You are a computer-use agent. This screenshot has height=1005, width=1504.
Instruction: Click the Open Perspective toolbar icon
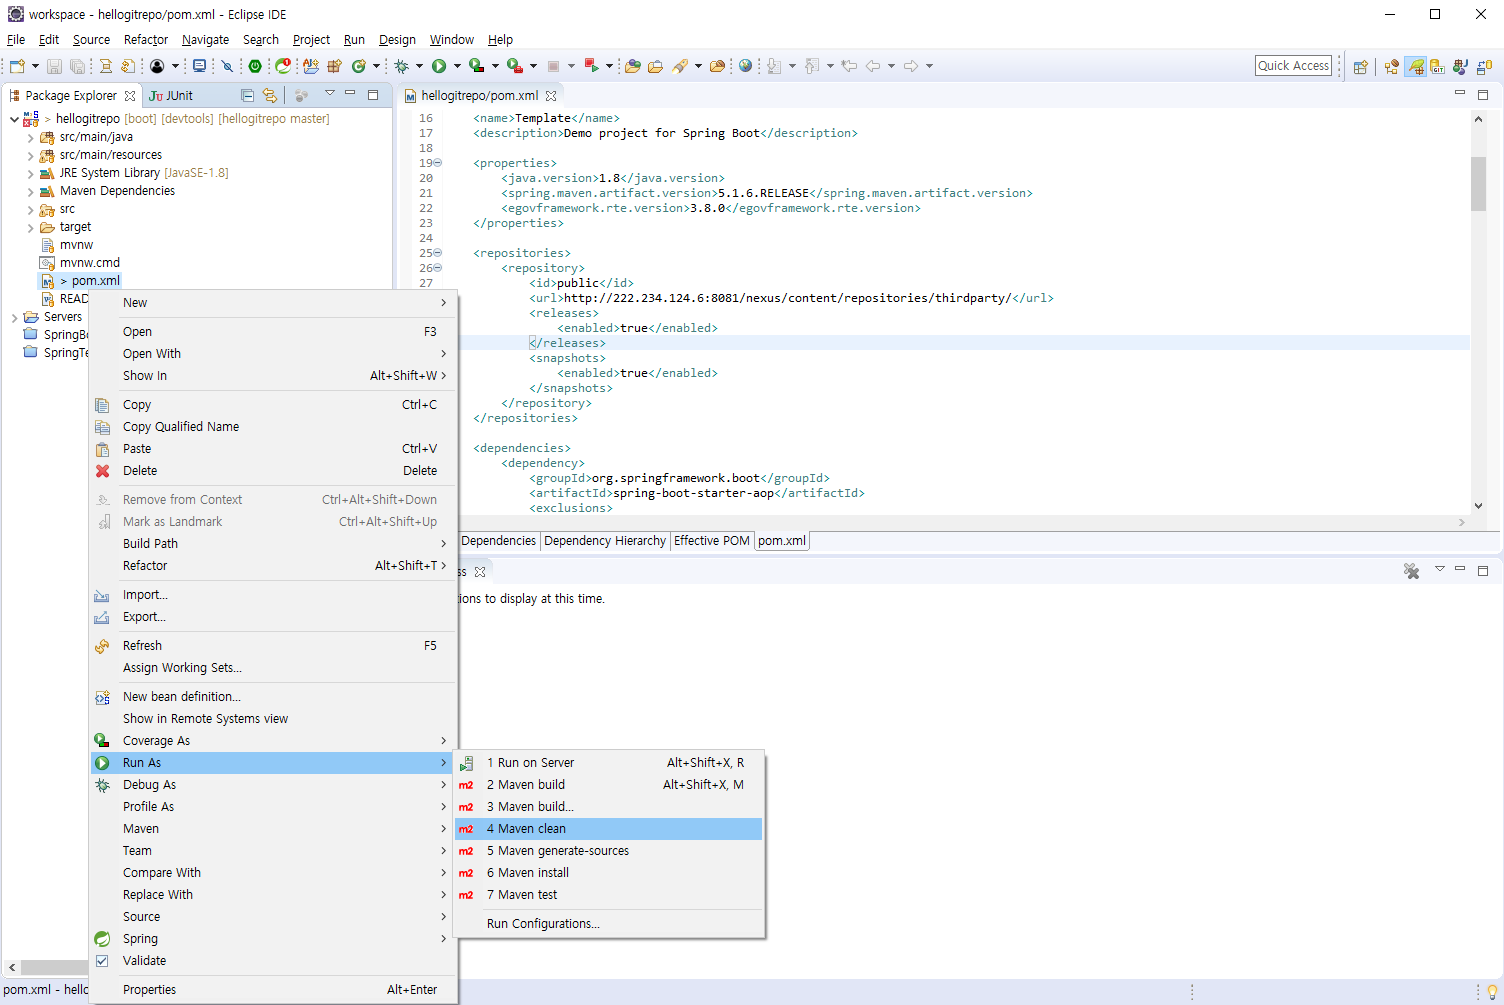point(1360,67)
